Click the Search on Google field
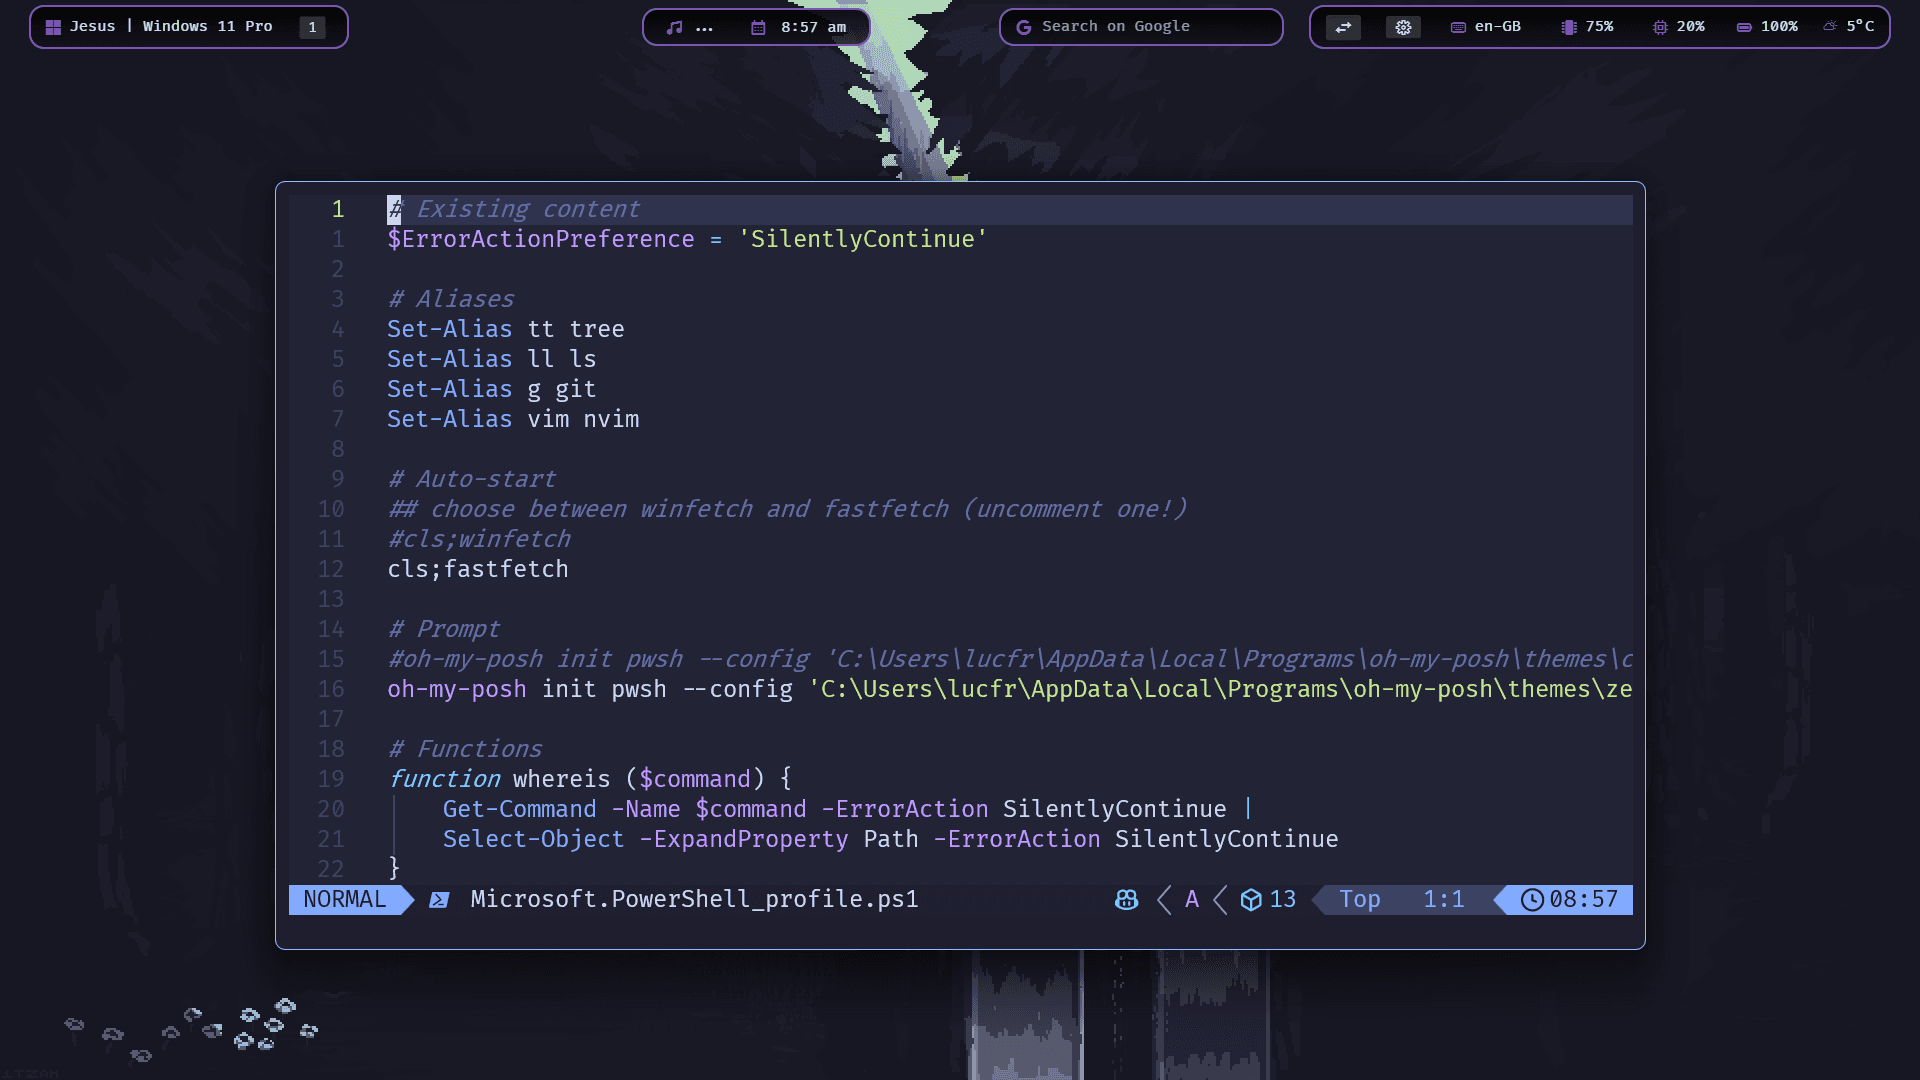Image resolution: width=1920 pixels, height=1080 pixels. [x=1140, y=27]
